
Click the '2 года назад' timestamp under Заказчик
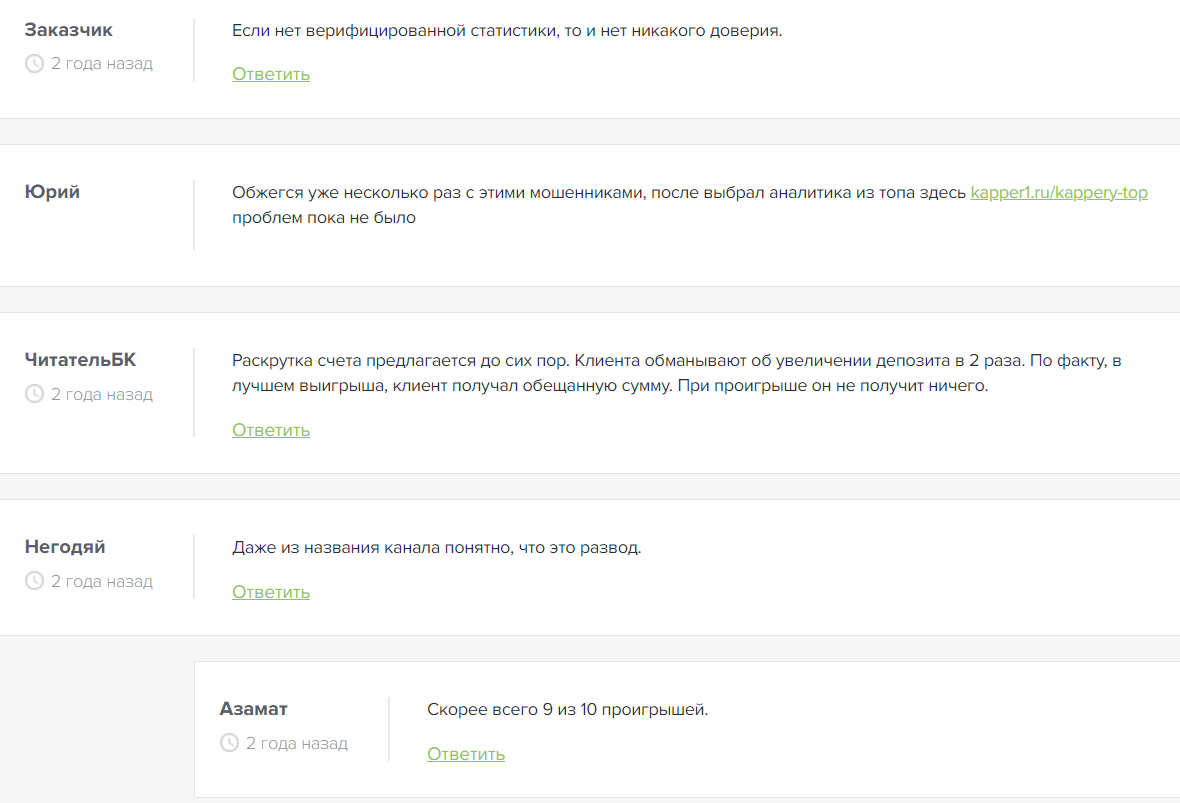click(102, 64)
